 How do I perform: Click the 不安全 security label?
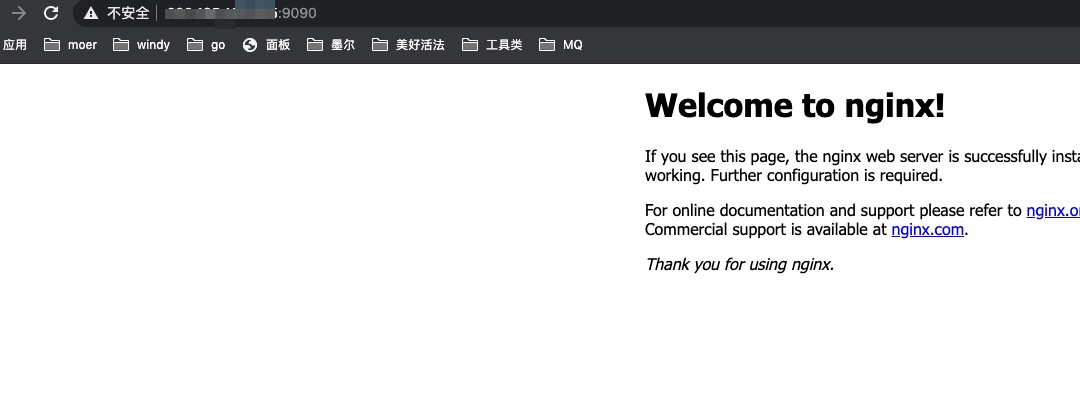(x=128, y=12)
